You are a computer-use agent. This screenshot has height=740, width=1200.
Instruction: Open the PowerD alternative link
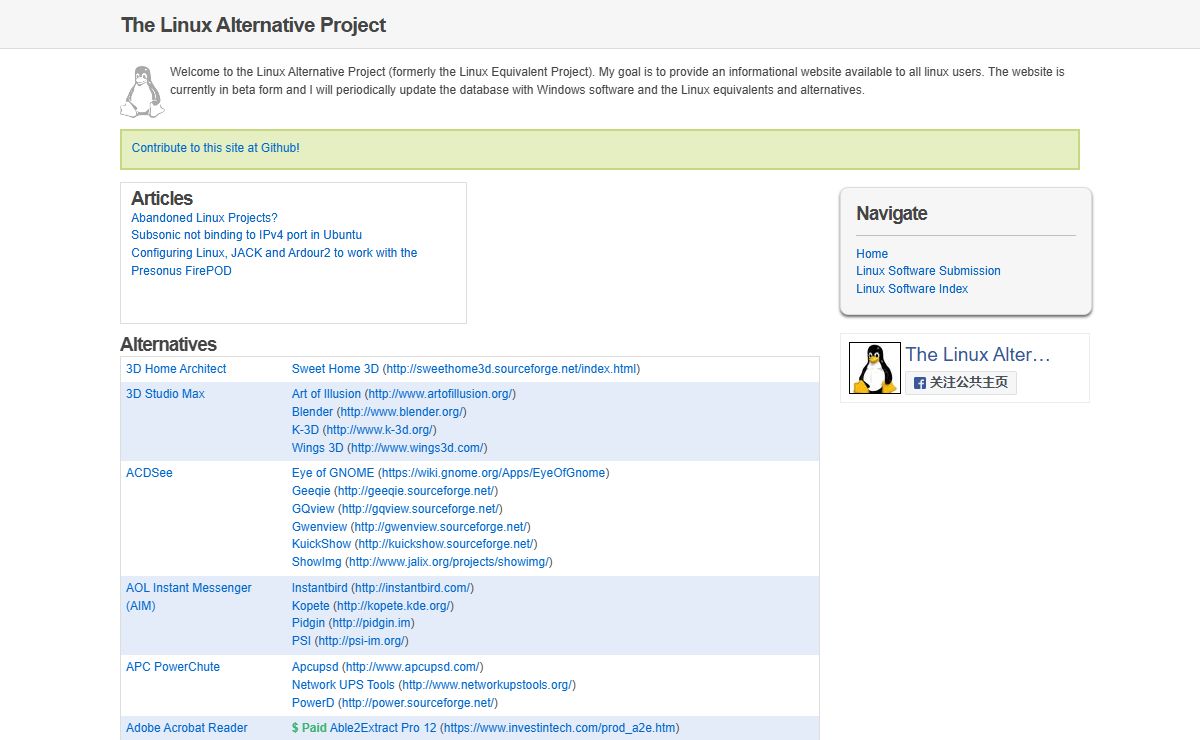pos(313,703)
